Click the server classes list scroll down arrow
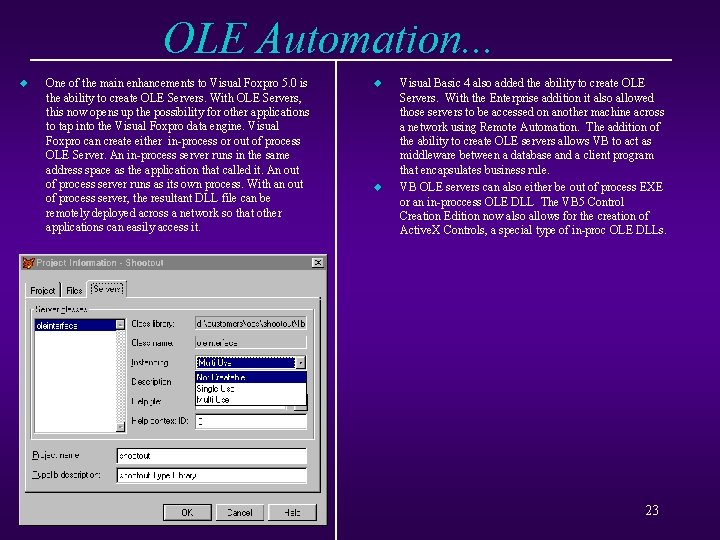 pyautogui.click(x=120, y=427)
